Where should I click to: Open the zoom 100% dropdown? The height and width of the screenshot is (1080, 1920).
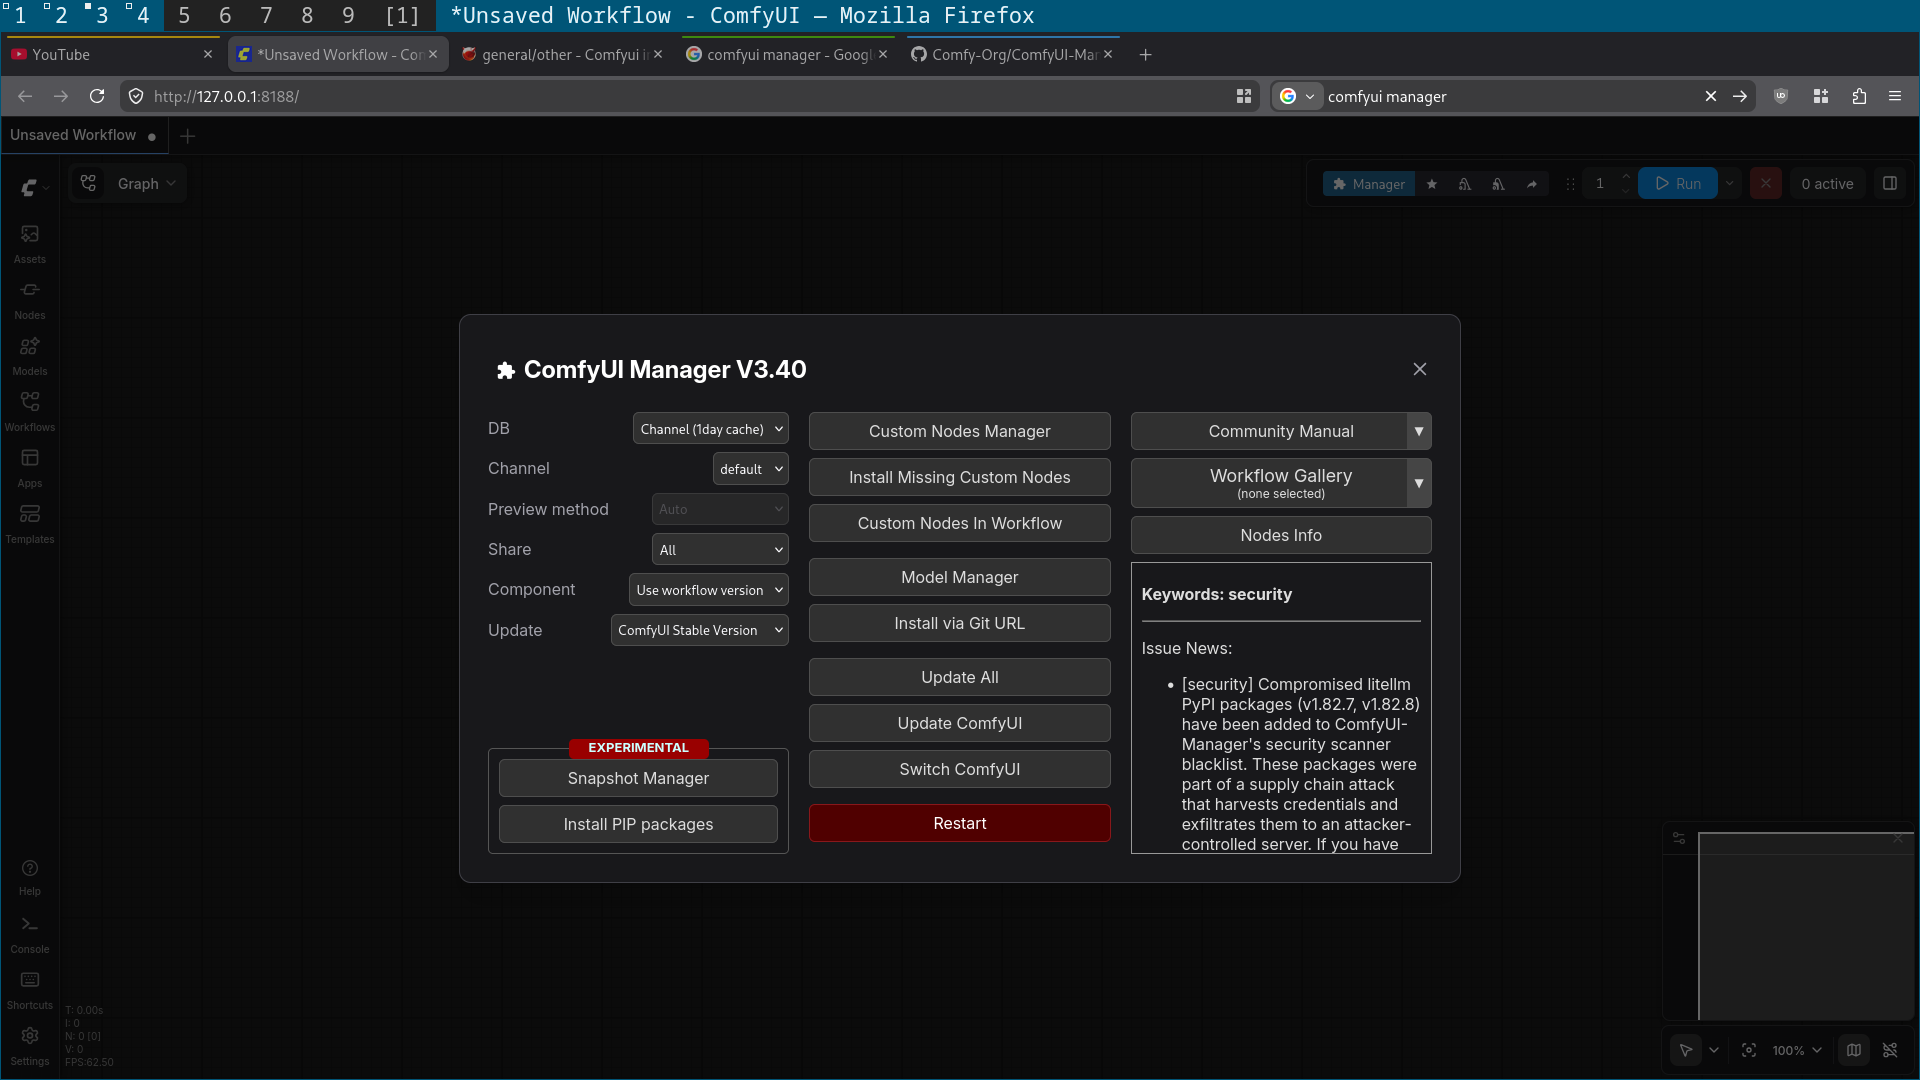pyautogui.click(x=1797, y=1050)
